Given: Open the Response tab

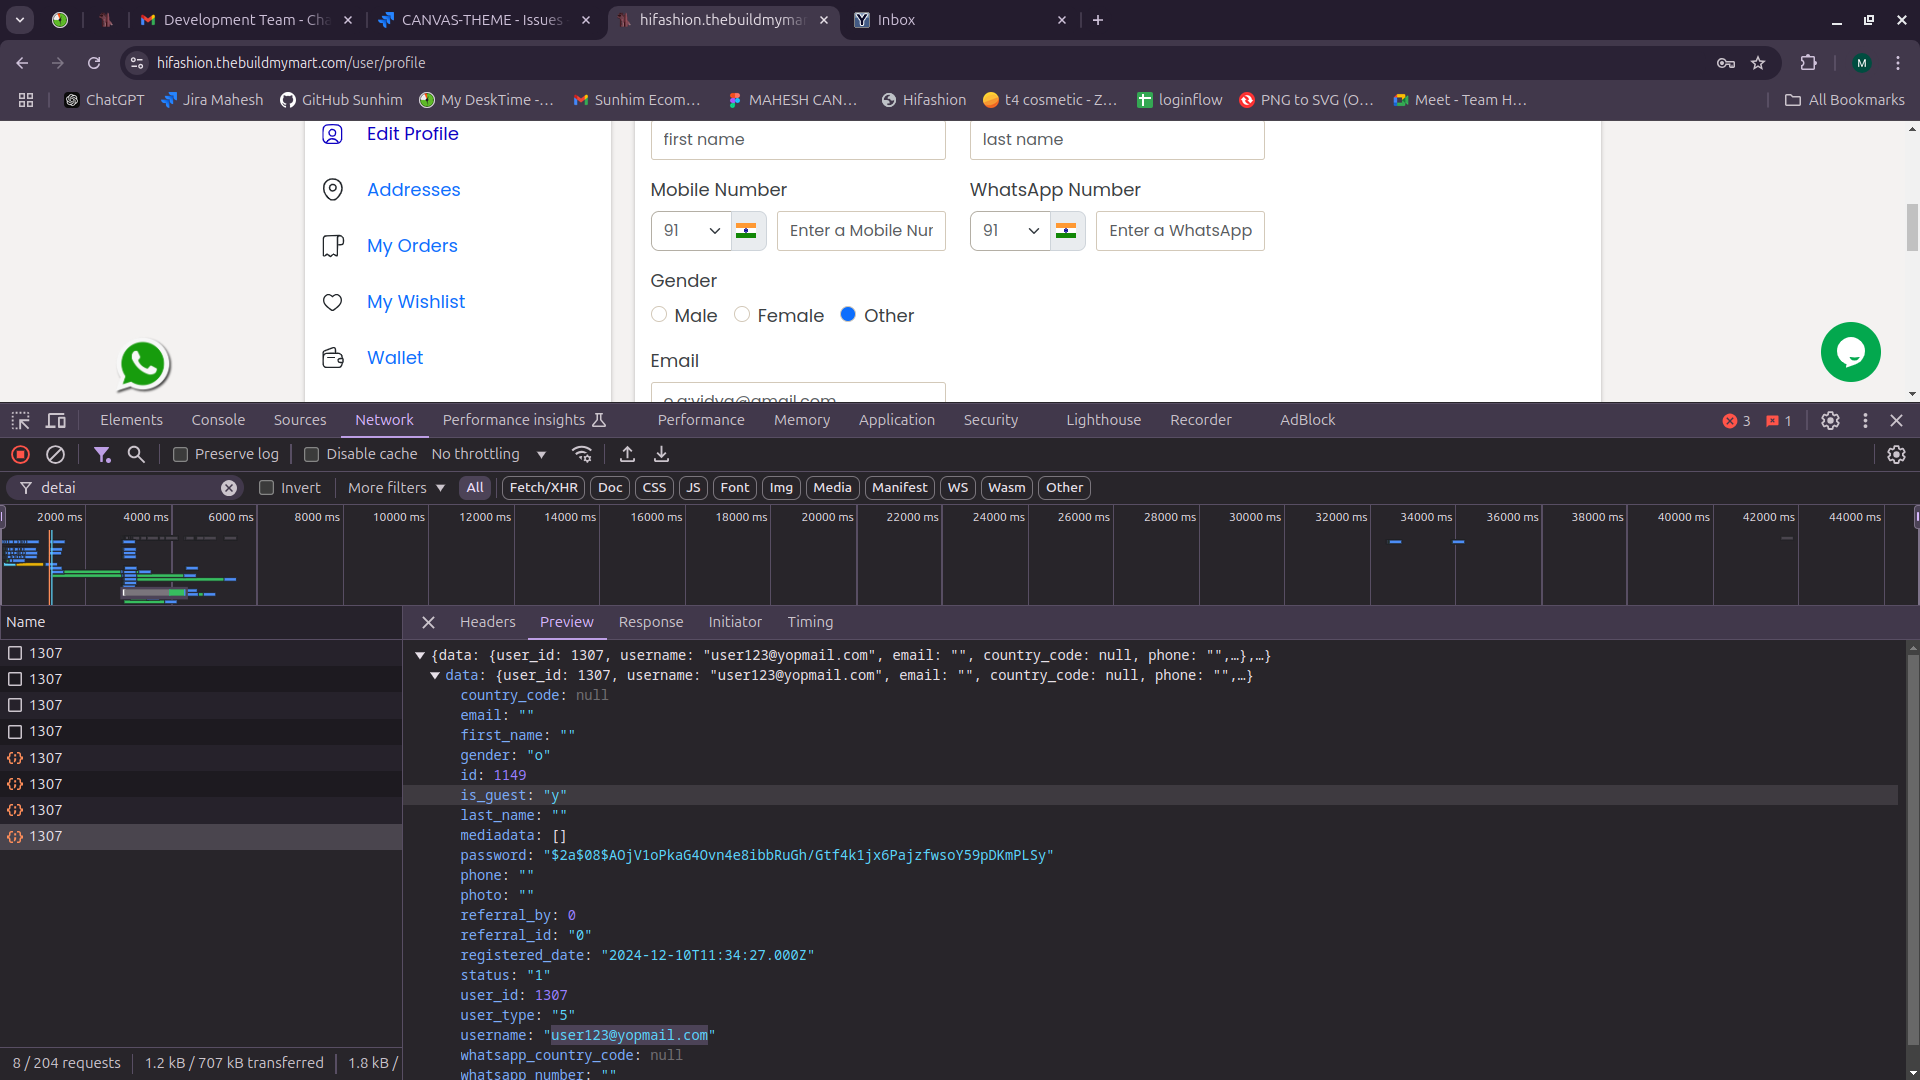Looking at the screenshot, I should click(651, 622).
